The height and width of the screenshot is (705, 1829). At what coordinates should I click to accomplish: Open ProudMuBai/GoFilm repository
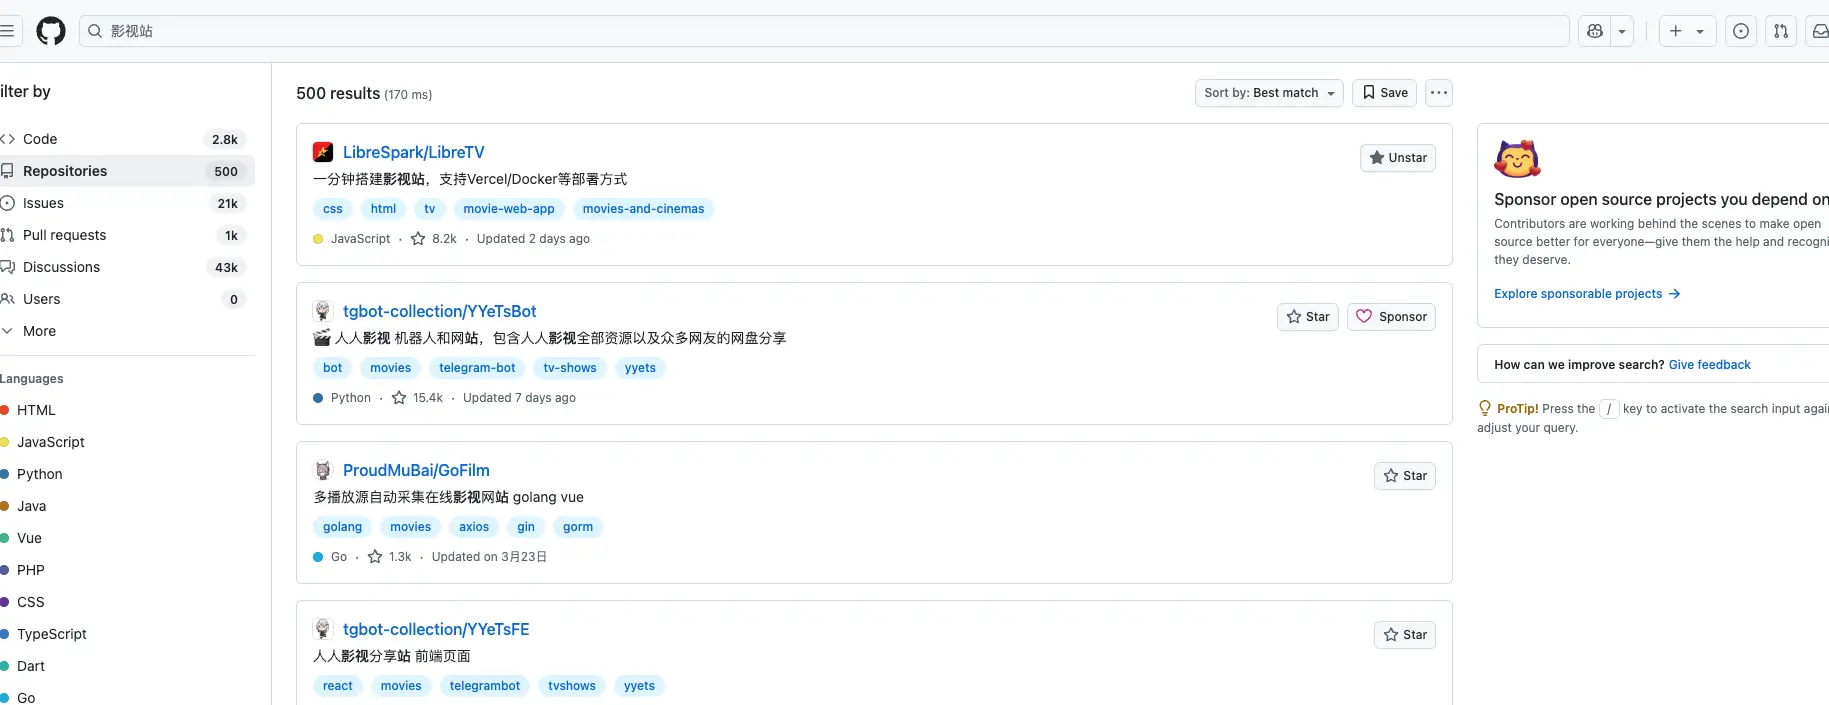pyautogui.click(x=416, y=470)
